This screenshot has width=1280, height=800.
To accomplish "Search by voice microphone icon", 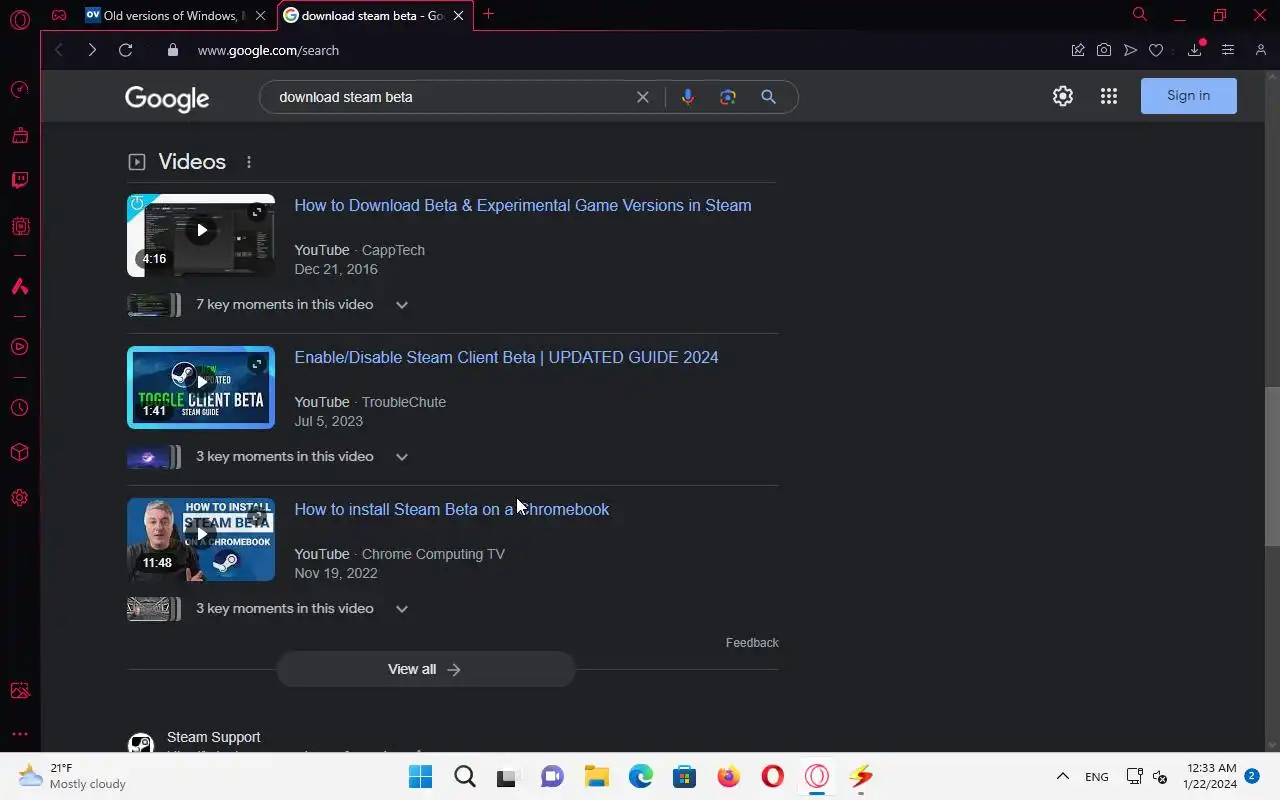I will click(687, 97).
